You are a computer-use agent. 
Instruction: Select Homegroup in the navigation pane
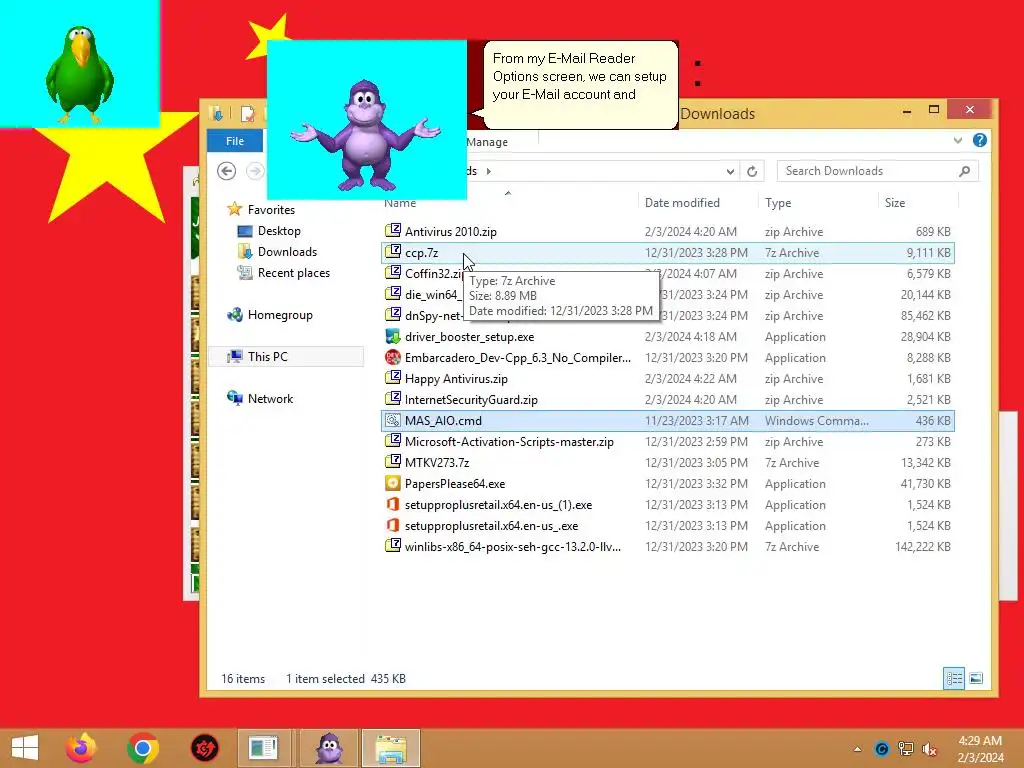coord(280,315)
